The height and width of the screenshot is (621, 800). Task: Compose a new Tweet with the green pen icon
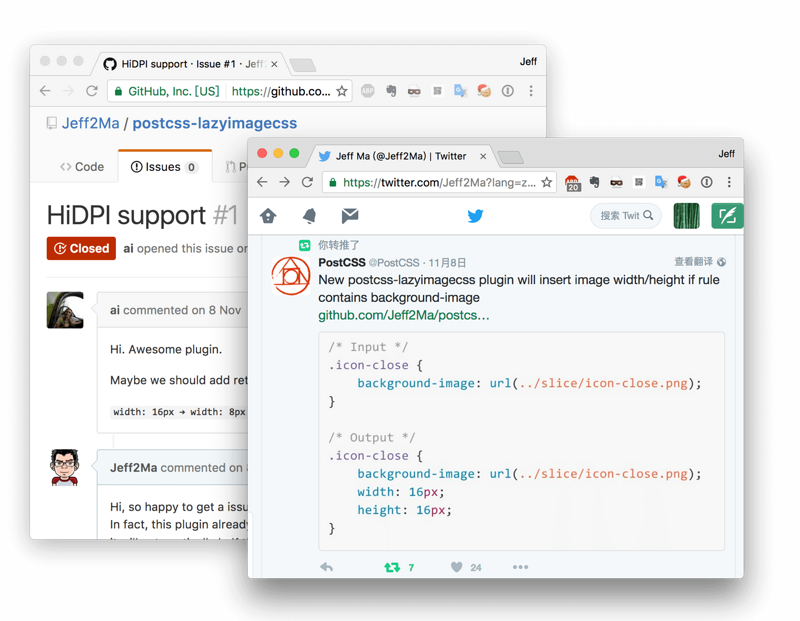pyautogui.click(x=727, y=215)
